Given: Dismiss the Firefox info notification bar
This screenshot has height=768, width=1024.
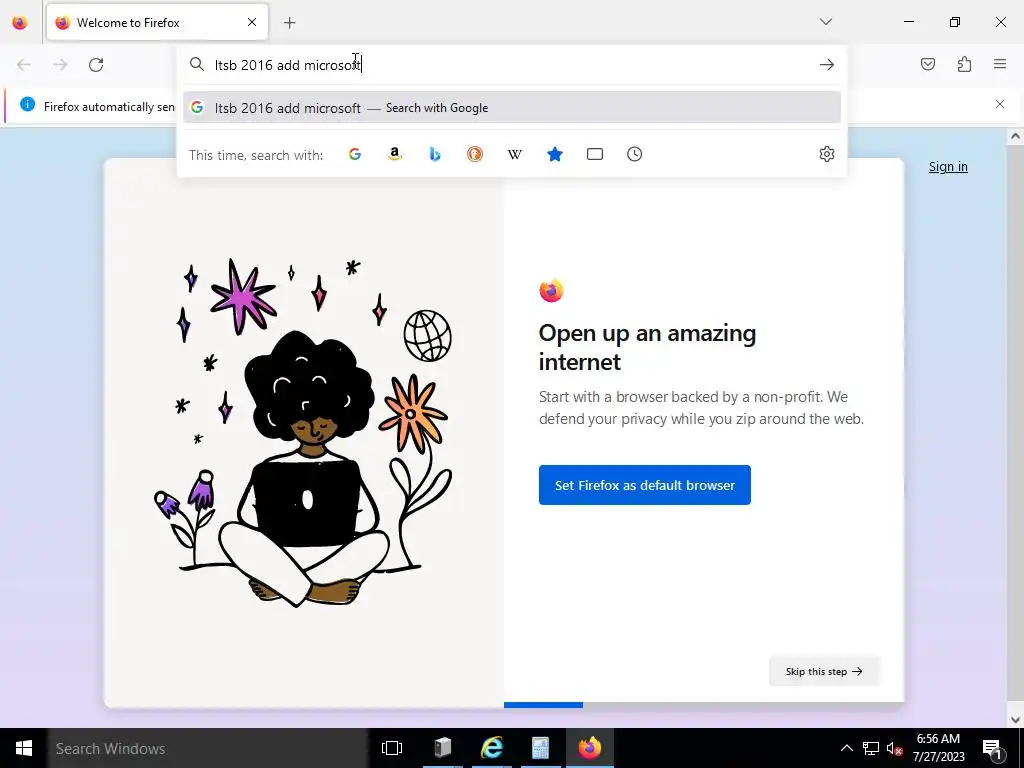Looking at the screenshot, I should 1000,104.
